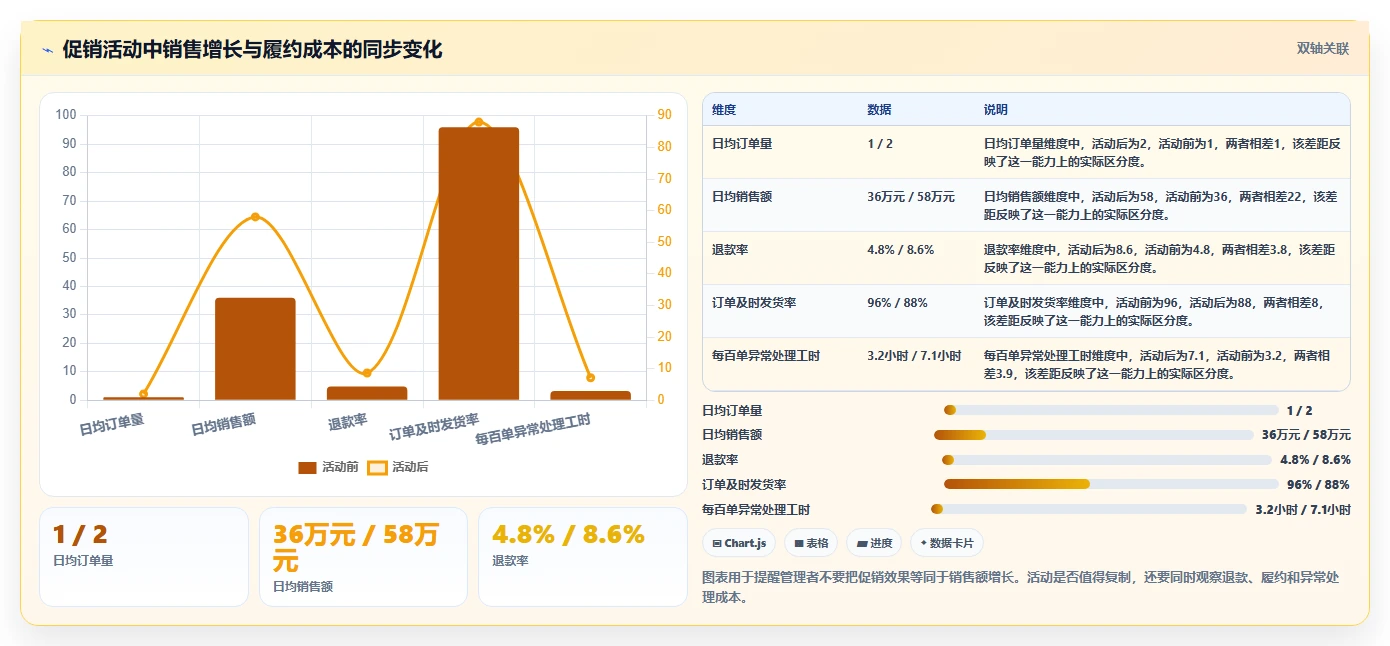Click the line point at the 订单及时发货率 peak
Screen dimensions: 1390x646
479,122
